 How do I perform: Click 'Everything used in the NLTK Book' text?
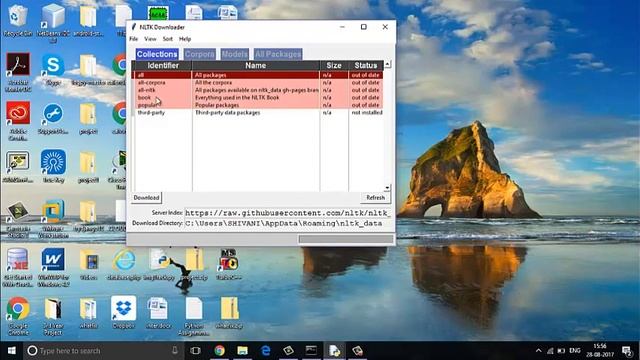[237, 98]
